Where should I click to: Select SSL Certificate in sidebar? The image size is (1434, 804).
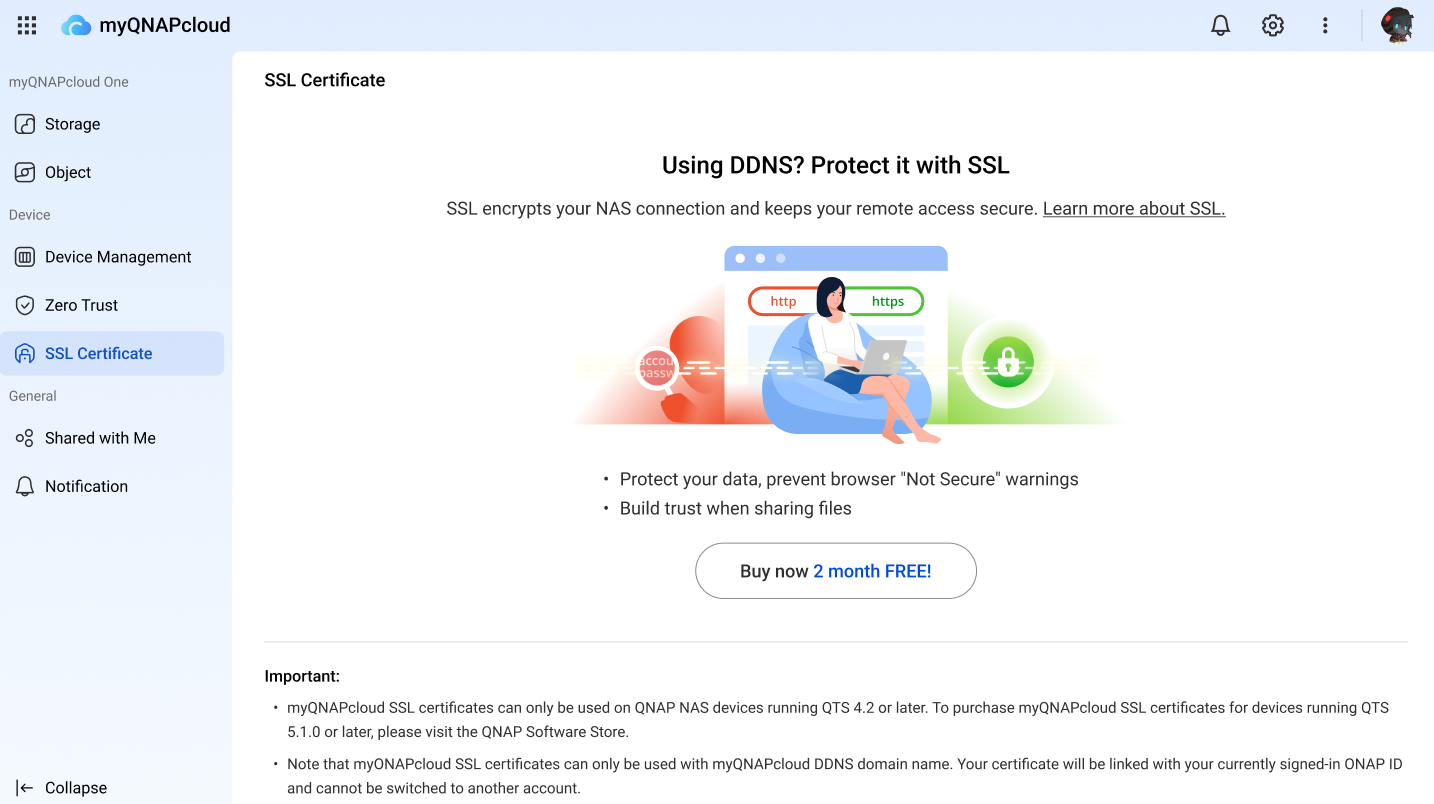click(98, 353)
